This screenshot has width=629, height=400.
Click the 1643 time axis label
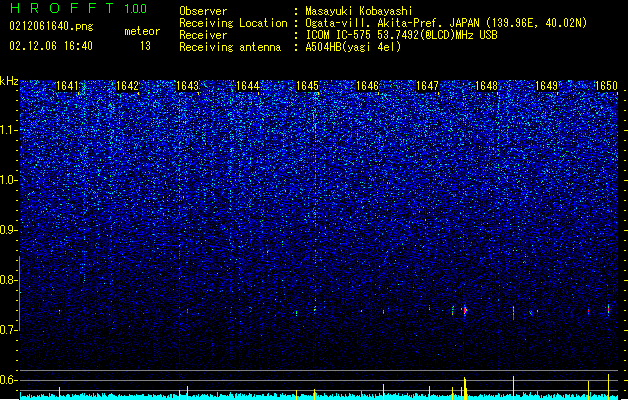click(x=187, y=86)
